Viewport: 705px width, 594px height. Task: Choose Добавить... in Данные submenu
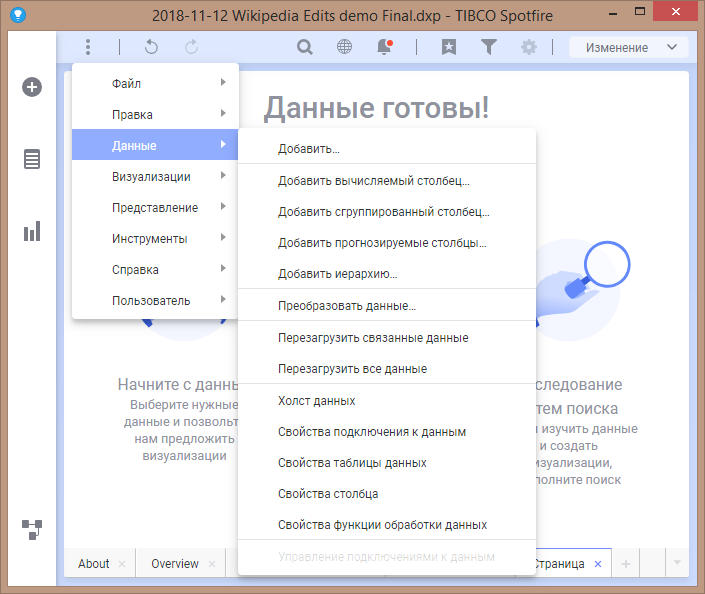pos(387,148)
